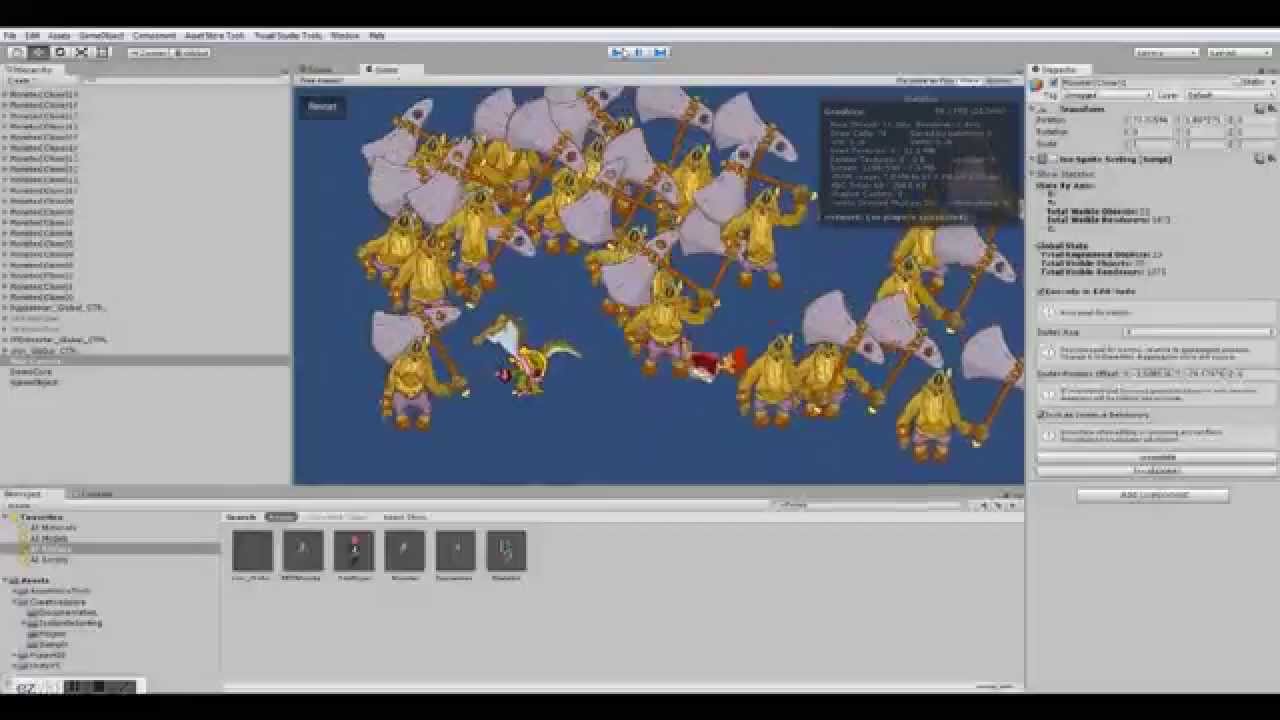Switch to the Console tab
Viewport: 1280px width, 720px height.
click(95, 494)
